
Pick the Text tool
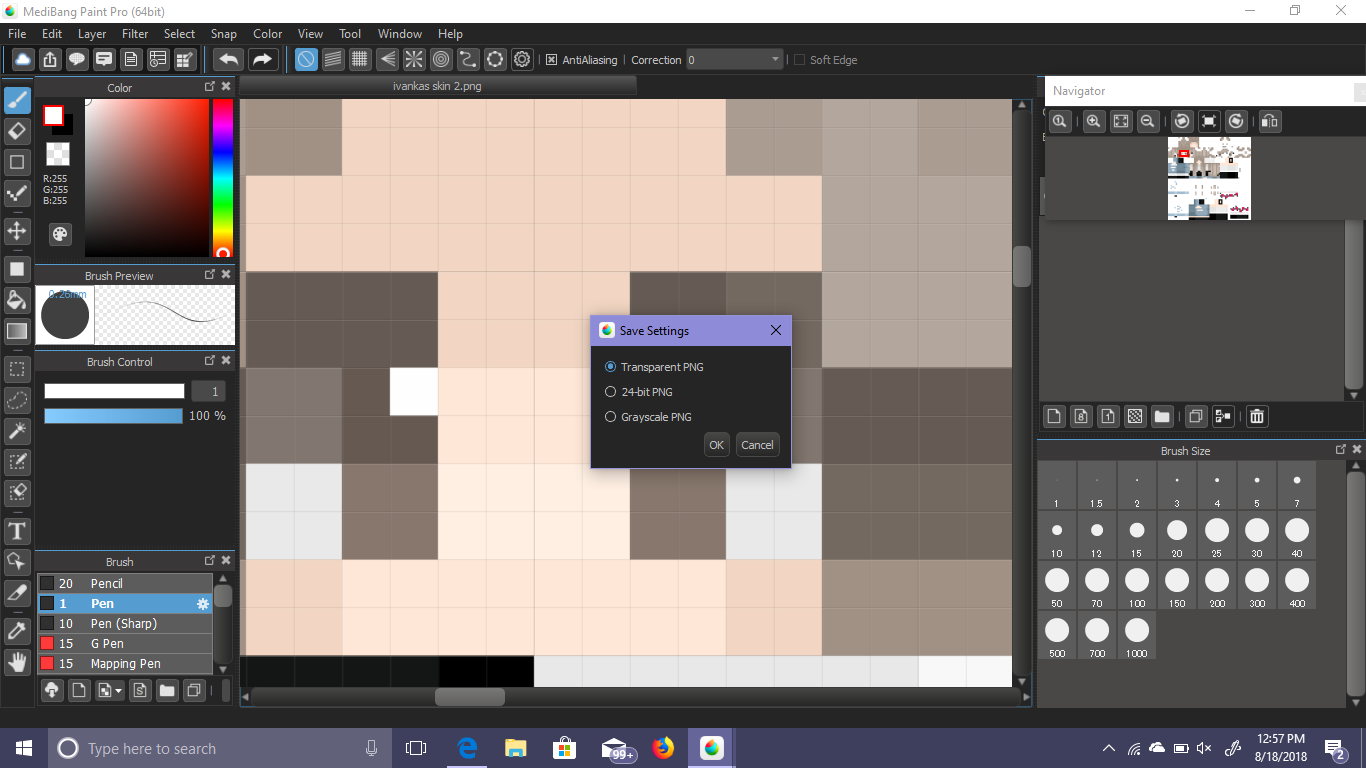17,530
